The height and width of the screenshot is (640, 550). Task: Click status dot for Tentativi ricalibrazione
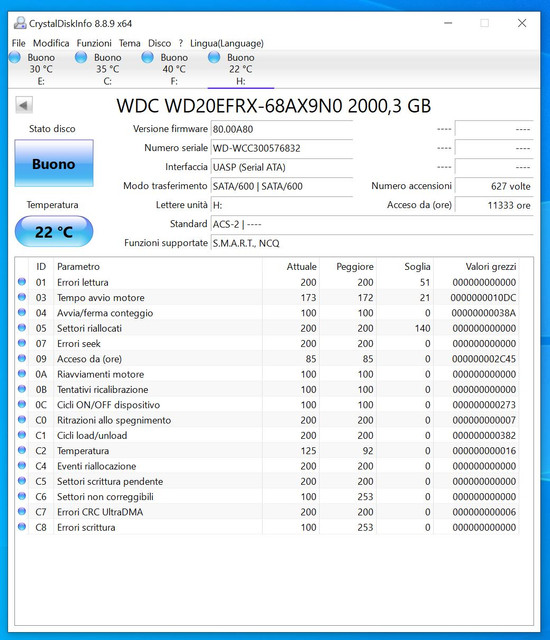[x=22, y=389]
